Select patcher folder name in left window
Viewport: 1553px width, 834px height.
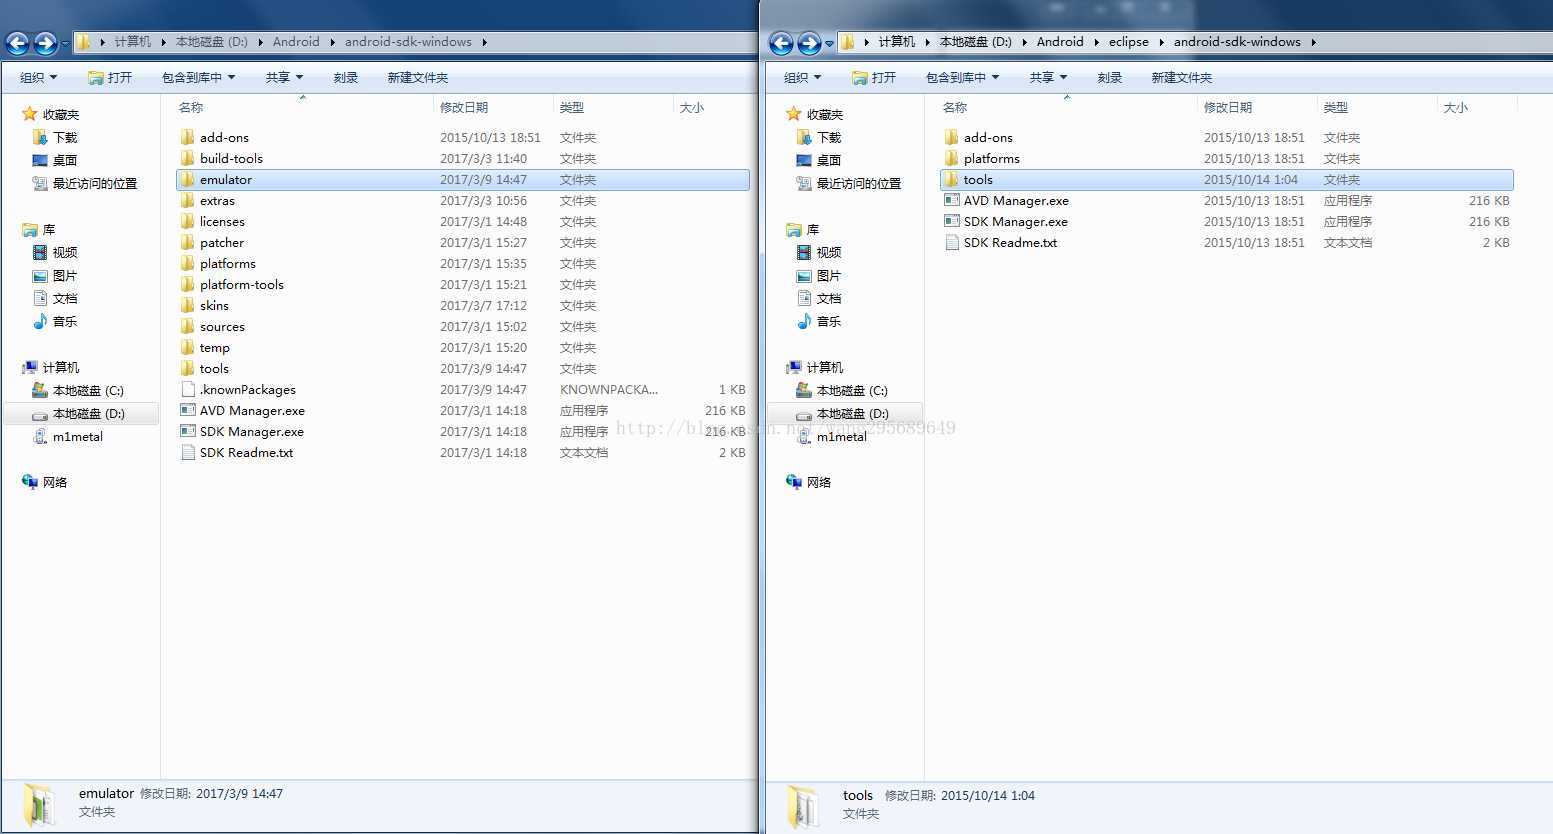tap(222, 243)
